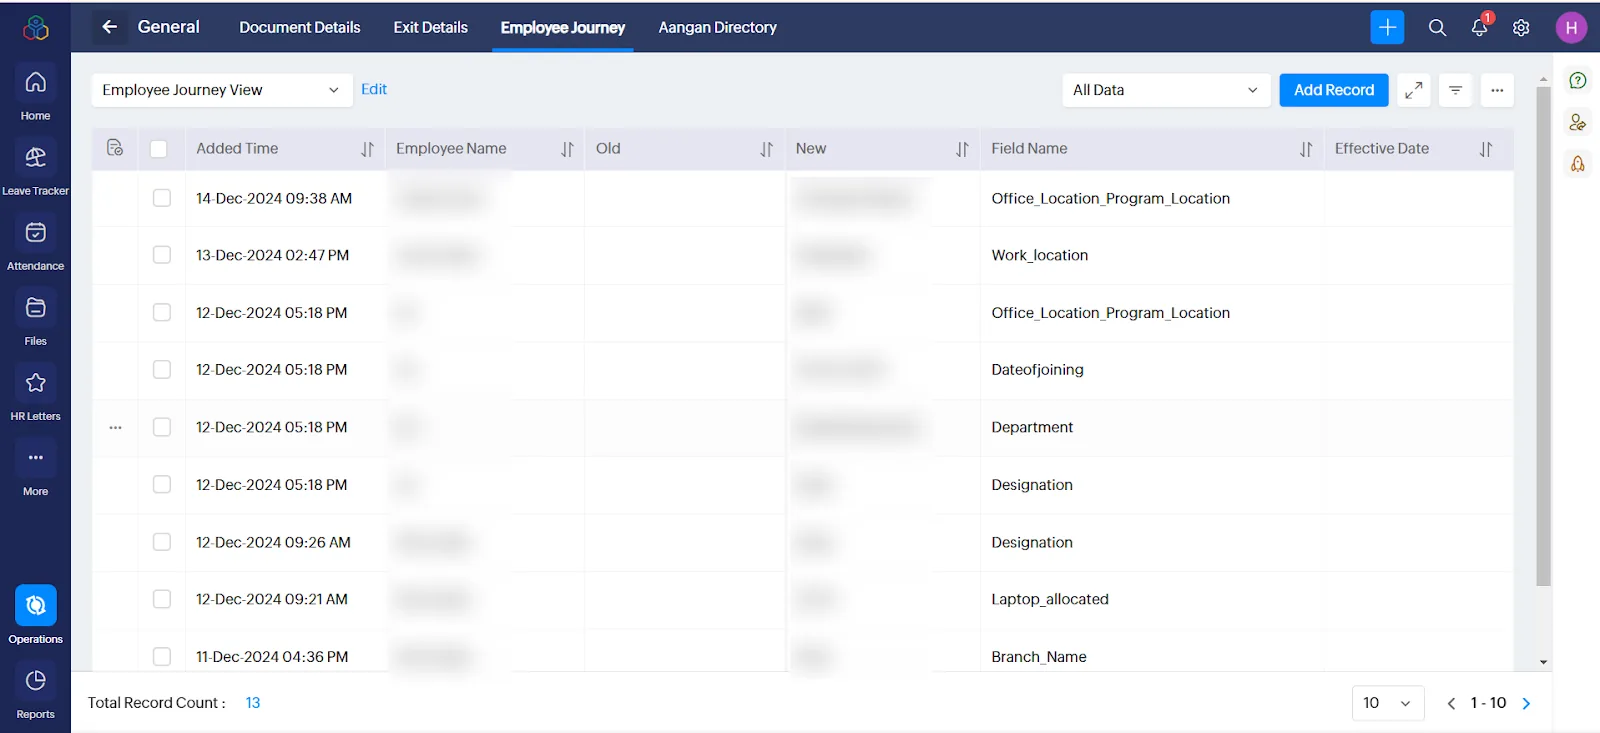This screenshot has height=733, width=1600.
Task: Check the Work_location row checkbox
Action: click(162, 255)
